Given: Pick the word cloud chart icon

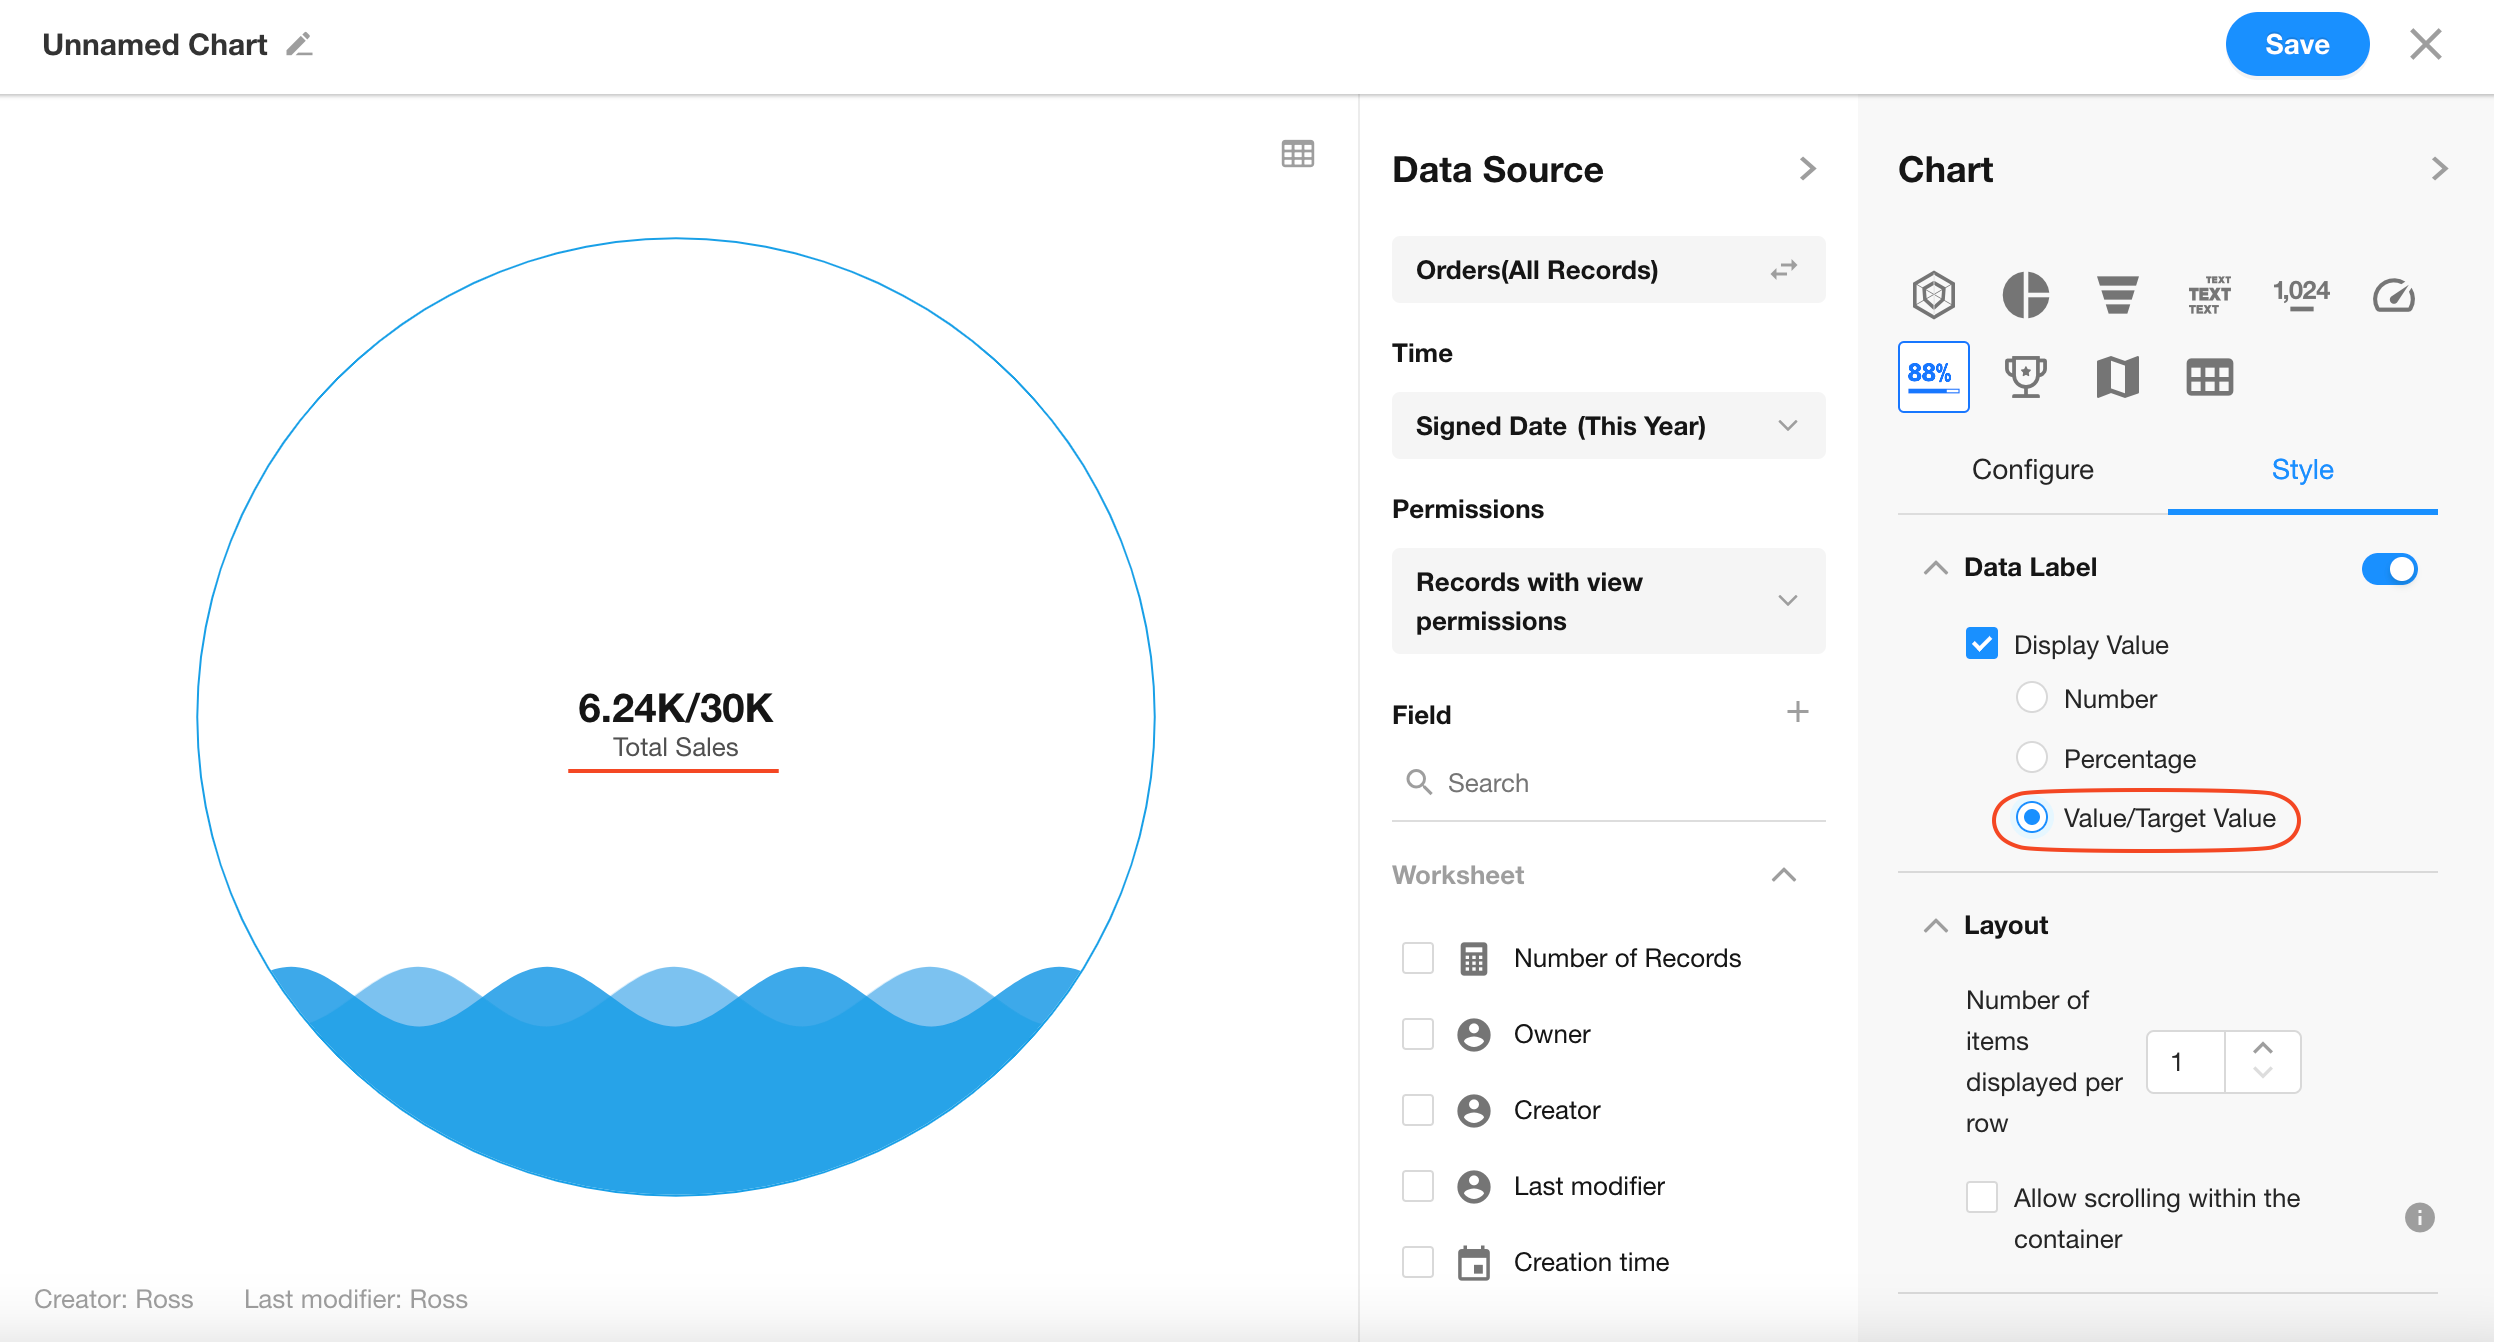Looking at the screenshot, I should [x=2209, y=295].
